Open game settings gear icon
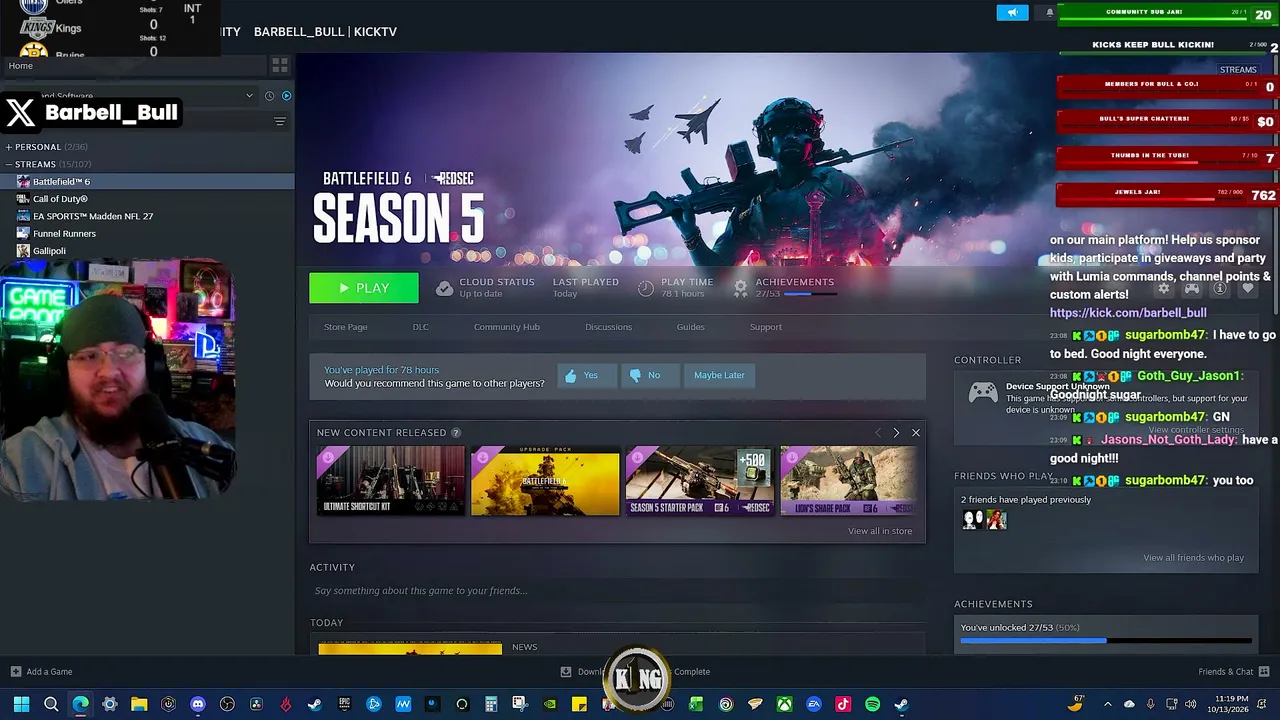This screenshot has width=1280, height=720. coord(1163,288)
